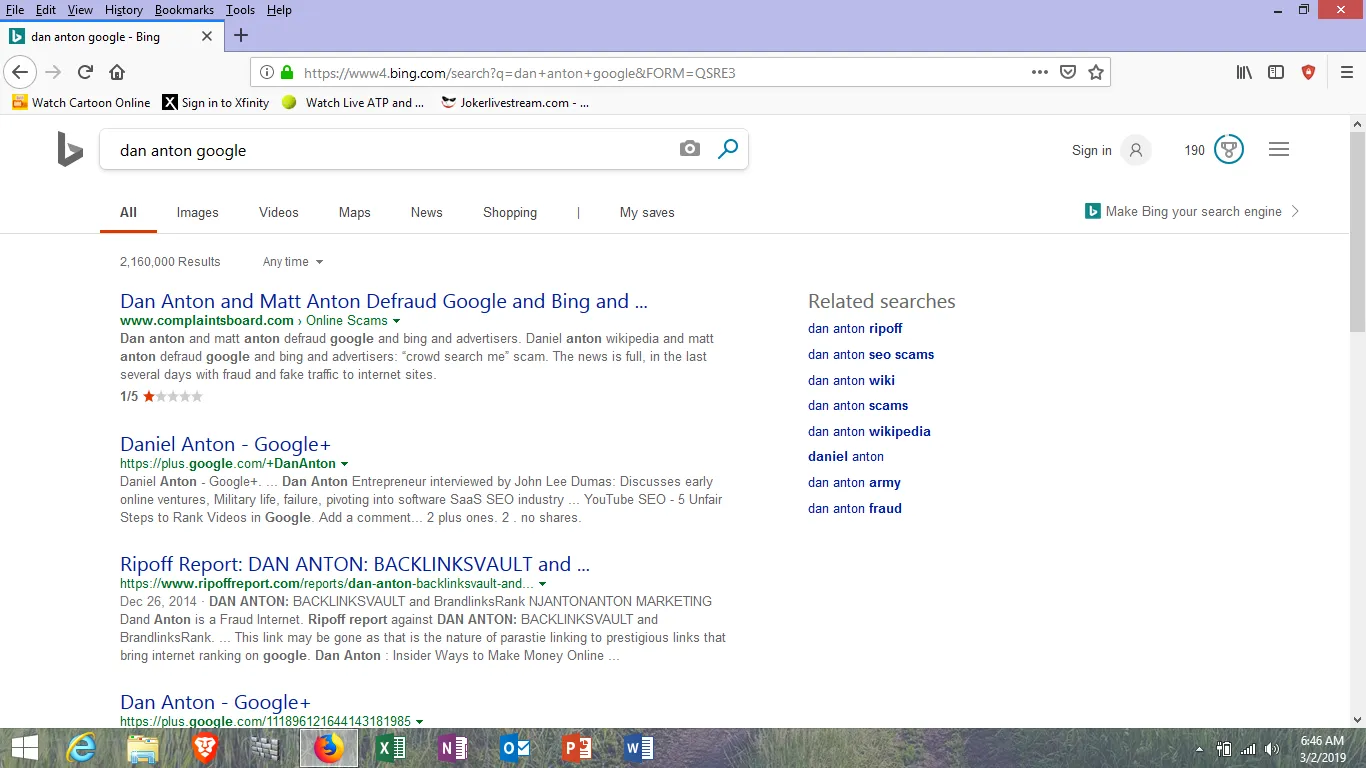The image size is (1366, 768).
Task: Open the Bookmarks menu
Action: point(184,10)
